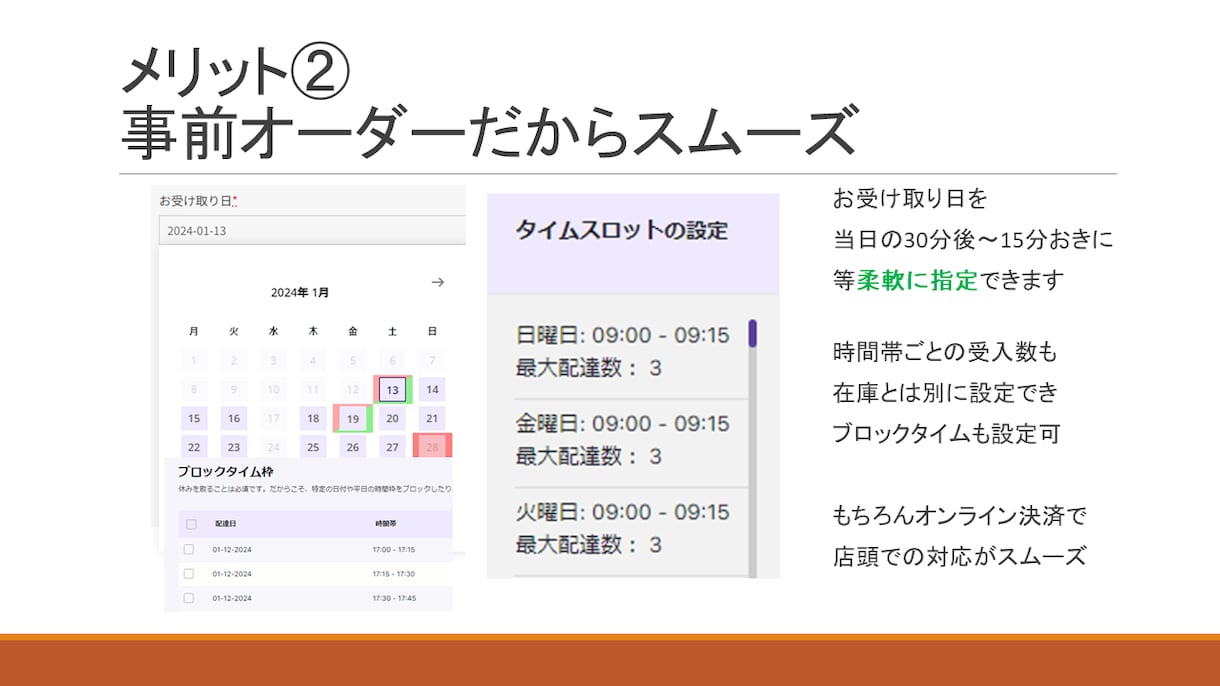The height and width of the screenshot is (686, 1220).
Task: Click the ブロックタイム枠 heading
Action: (x=225, y=471)
